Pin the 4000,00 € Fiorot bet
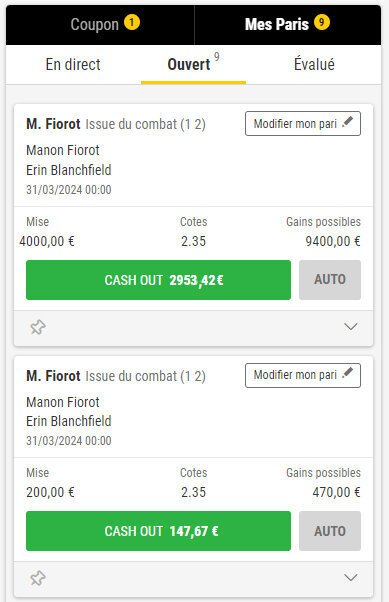This screenshot has height=602, width=389. 38,327
